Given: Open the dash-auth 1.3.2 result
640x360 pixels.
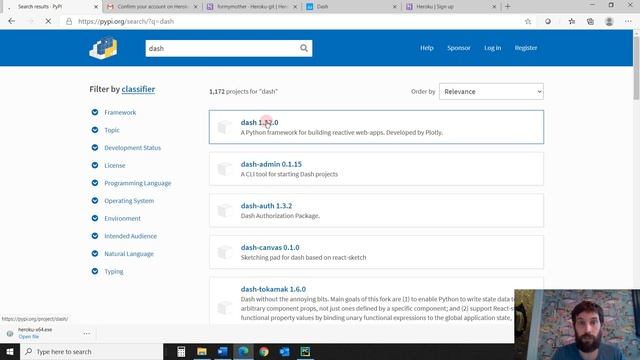Looking at the screenshot, I should [x=376, y=210].
